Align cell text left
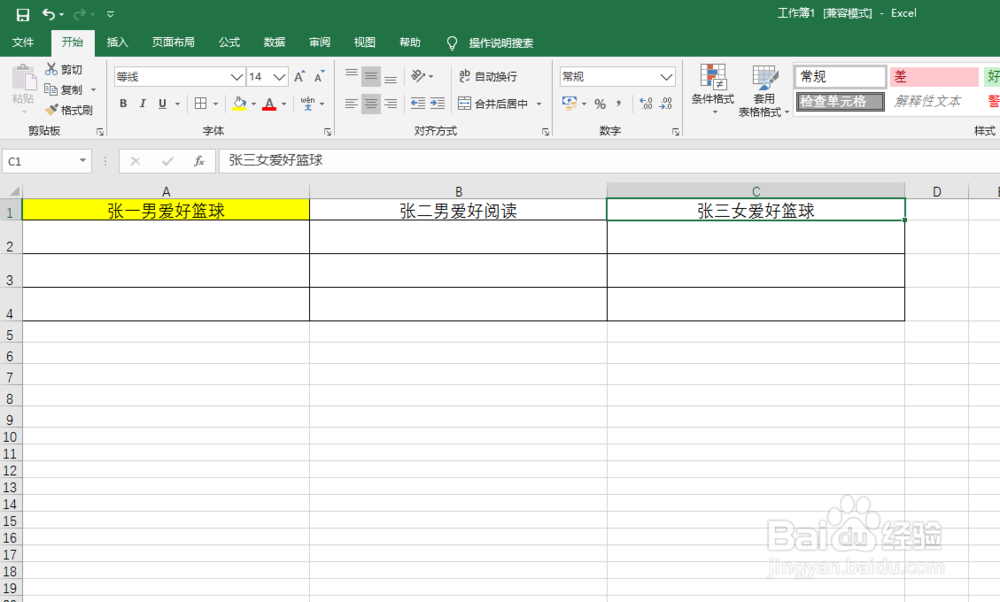 point(351,103)
